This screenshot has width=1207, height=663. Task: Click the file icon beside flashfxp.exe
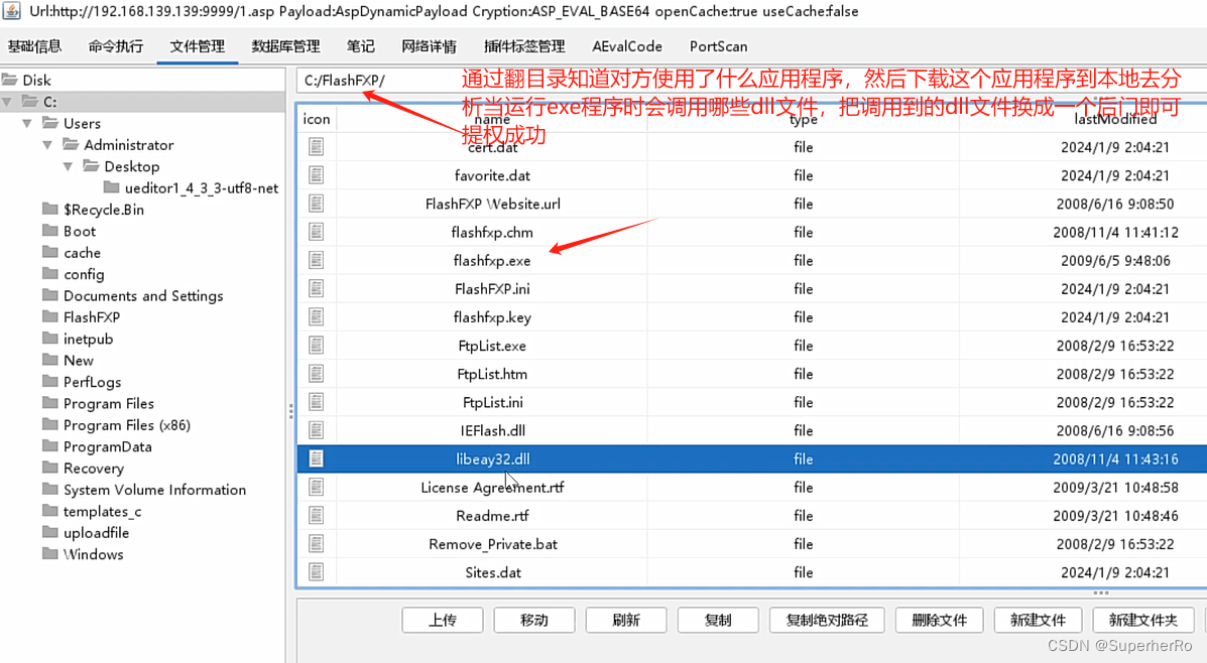(316, 261)
